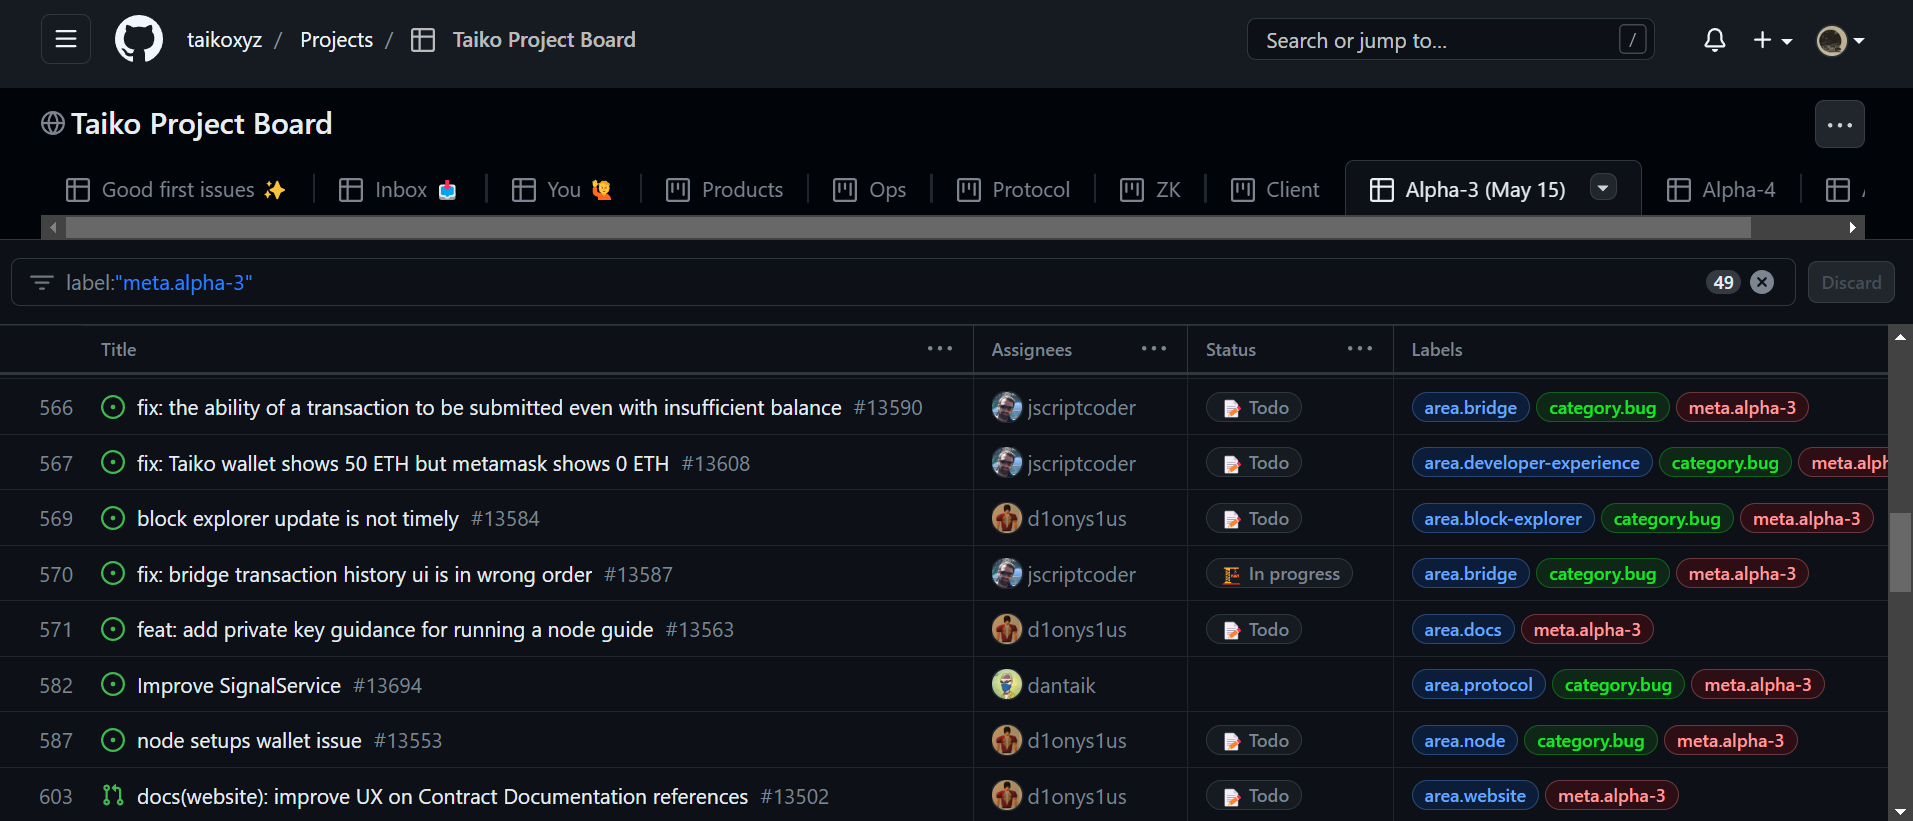Click the vertical scrollbar thumb

1900,553
